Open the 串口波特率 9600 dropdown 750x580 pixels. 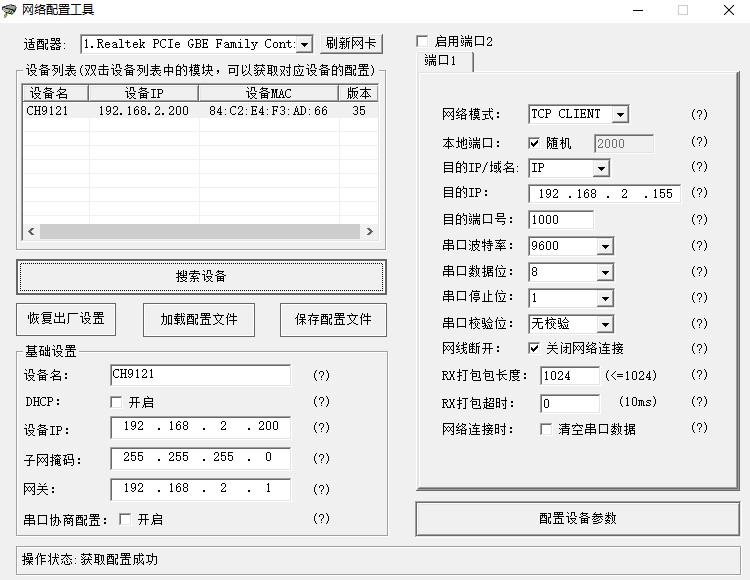coord(605,246)
